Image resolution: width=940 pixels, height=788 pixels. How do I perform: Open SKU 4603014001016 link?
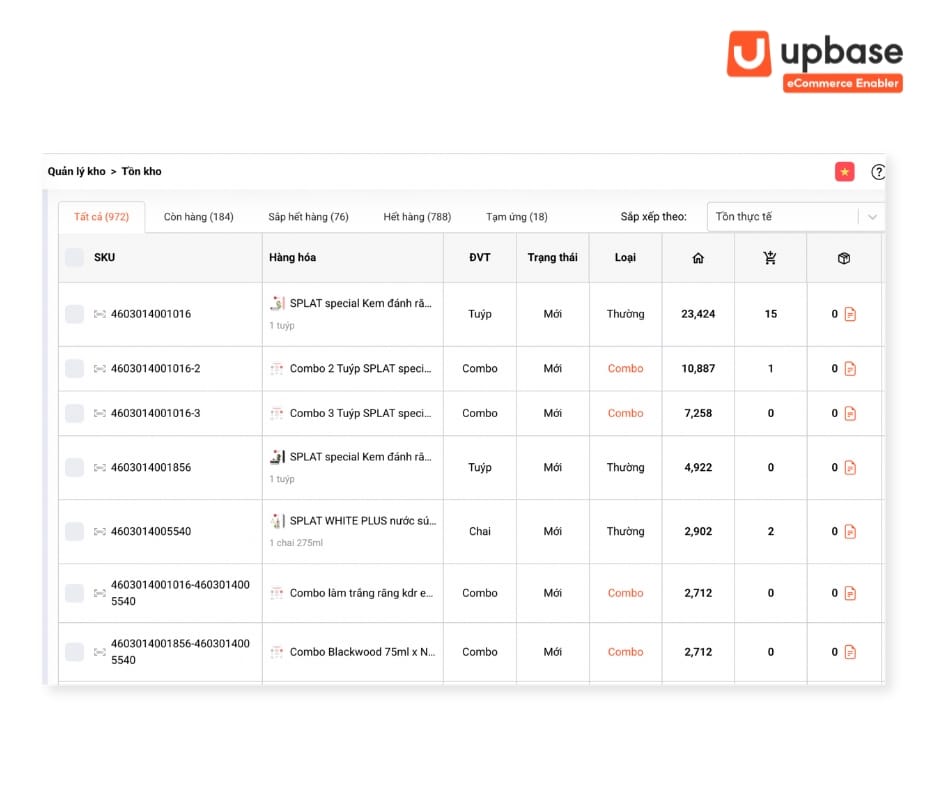(150, 314)
